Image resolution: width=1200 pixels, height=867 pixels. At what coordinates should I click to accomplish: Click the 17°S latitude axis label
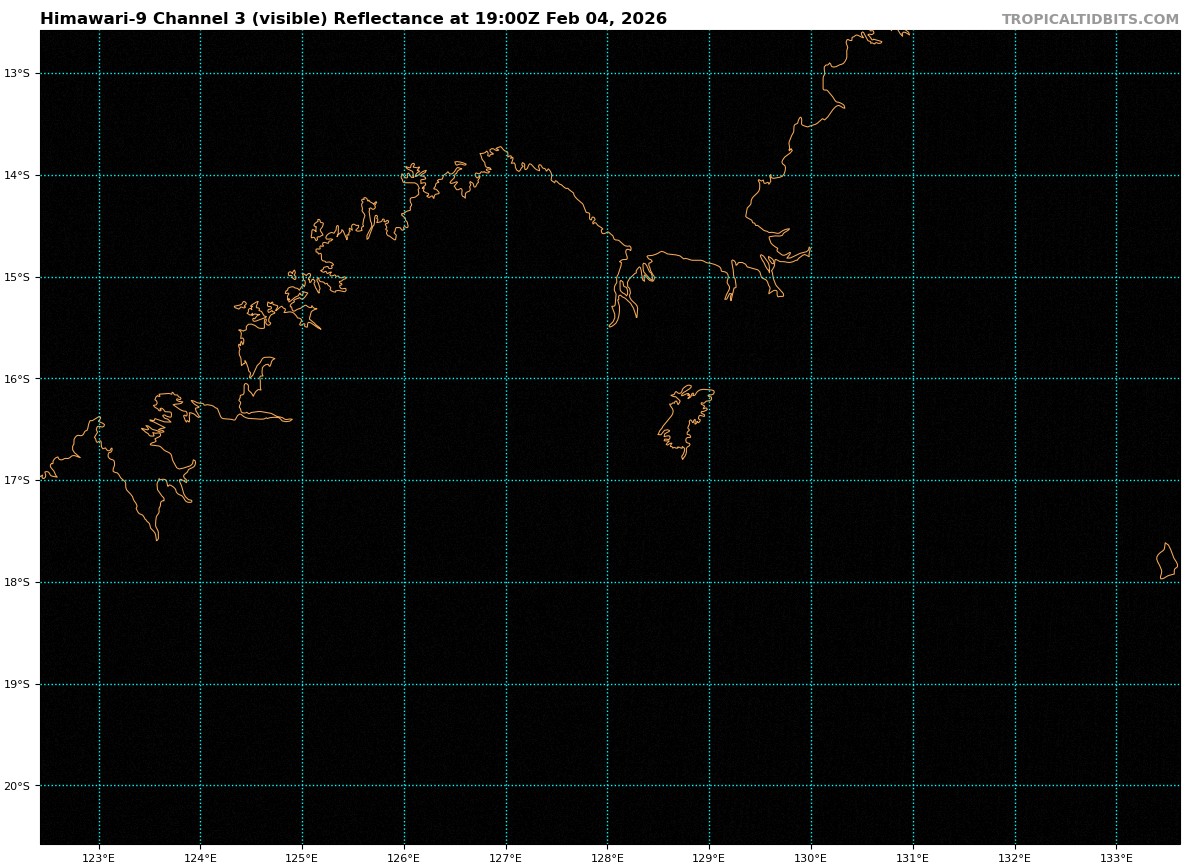tap(17, 480)
